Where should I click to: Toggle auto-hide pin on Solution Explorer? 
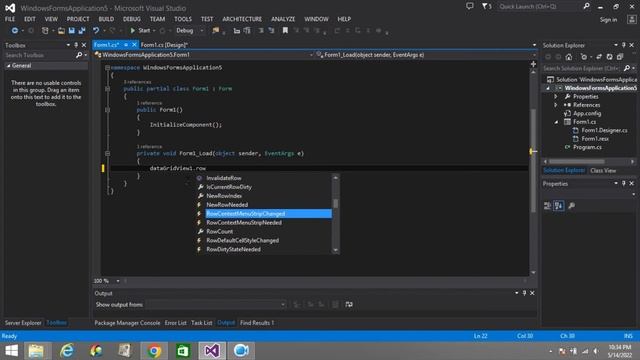tap(624, 45)
